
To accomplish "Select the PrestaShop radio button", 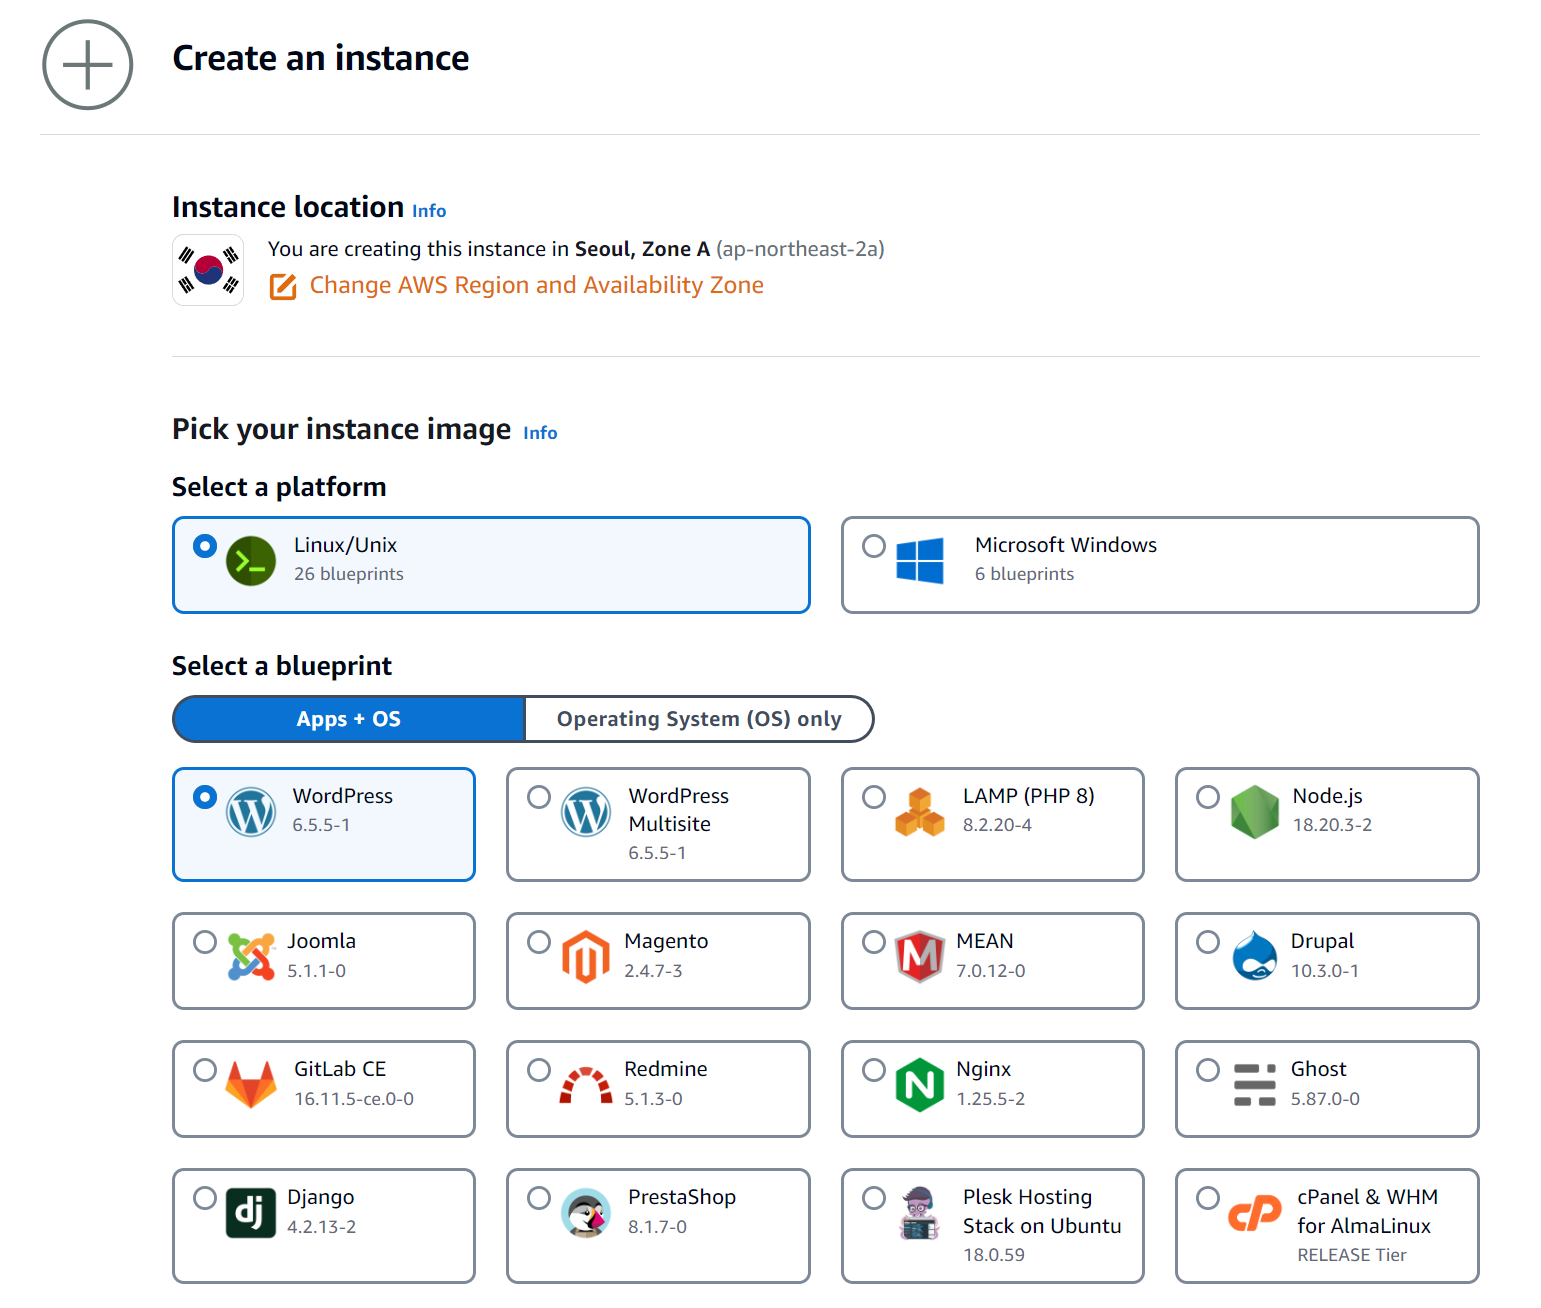I will [539, 1198].
